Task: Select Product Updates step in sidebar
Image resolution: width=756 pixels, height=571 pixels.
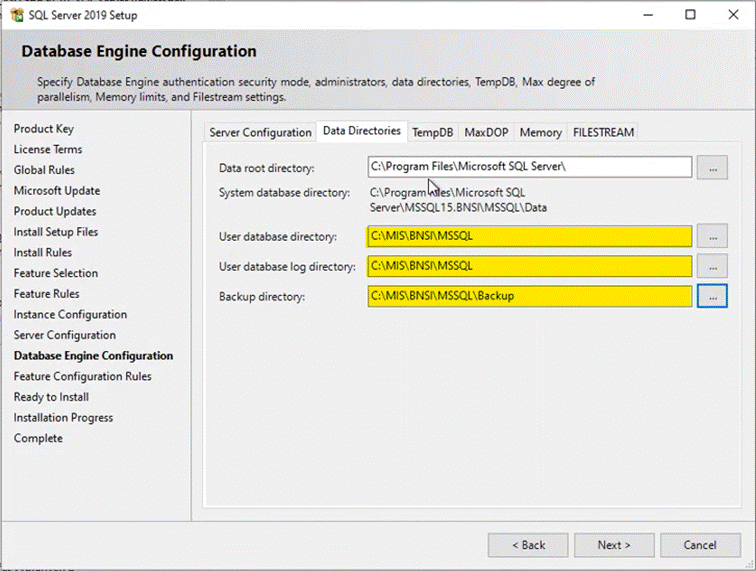Action: pos(55,212)
